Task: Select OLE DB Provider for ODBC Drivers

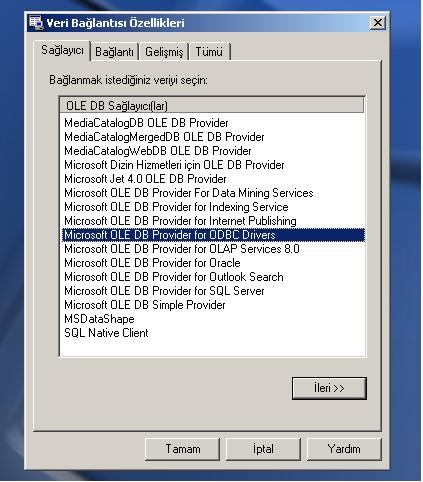Action: (213, 235)
